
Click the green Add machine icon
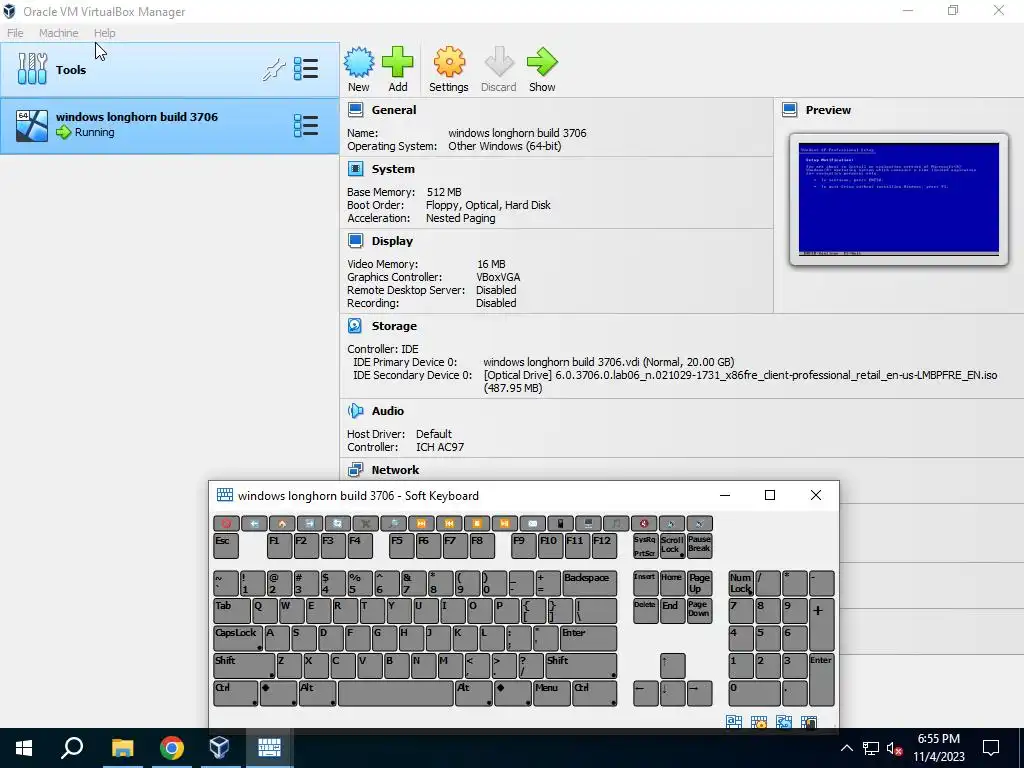point(398,69)
